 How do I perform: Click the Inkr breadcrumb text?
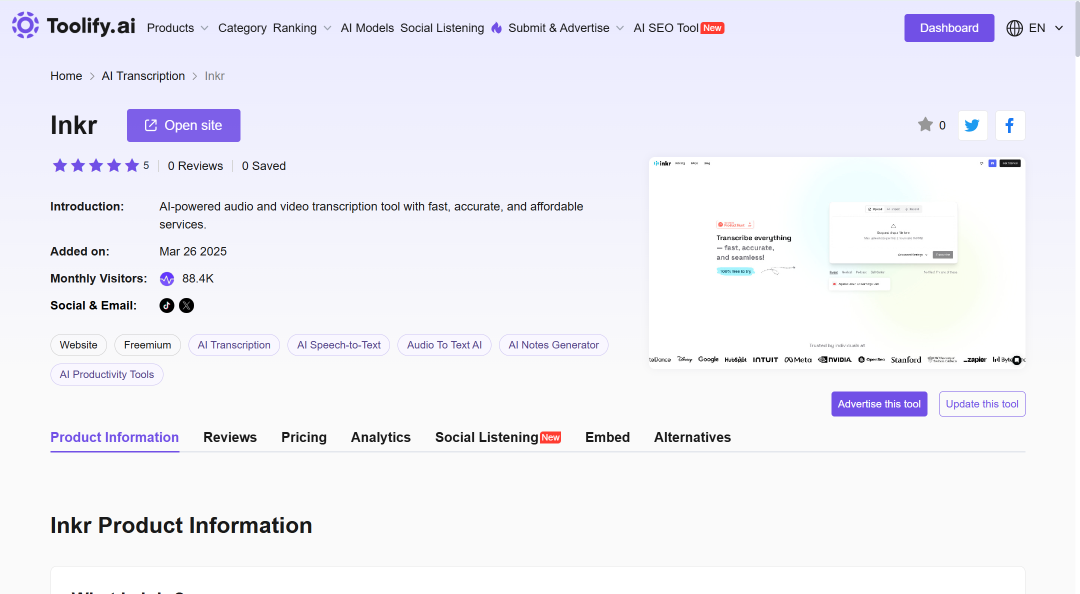tap(214, 76)
